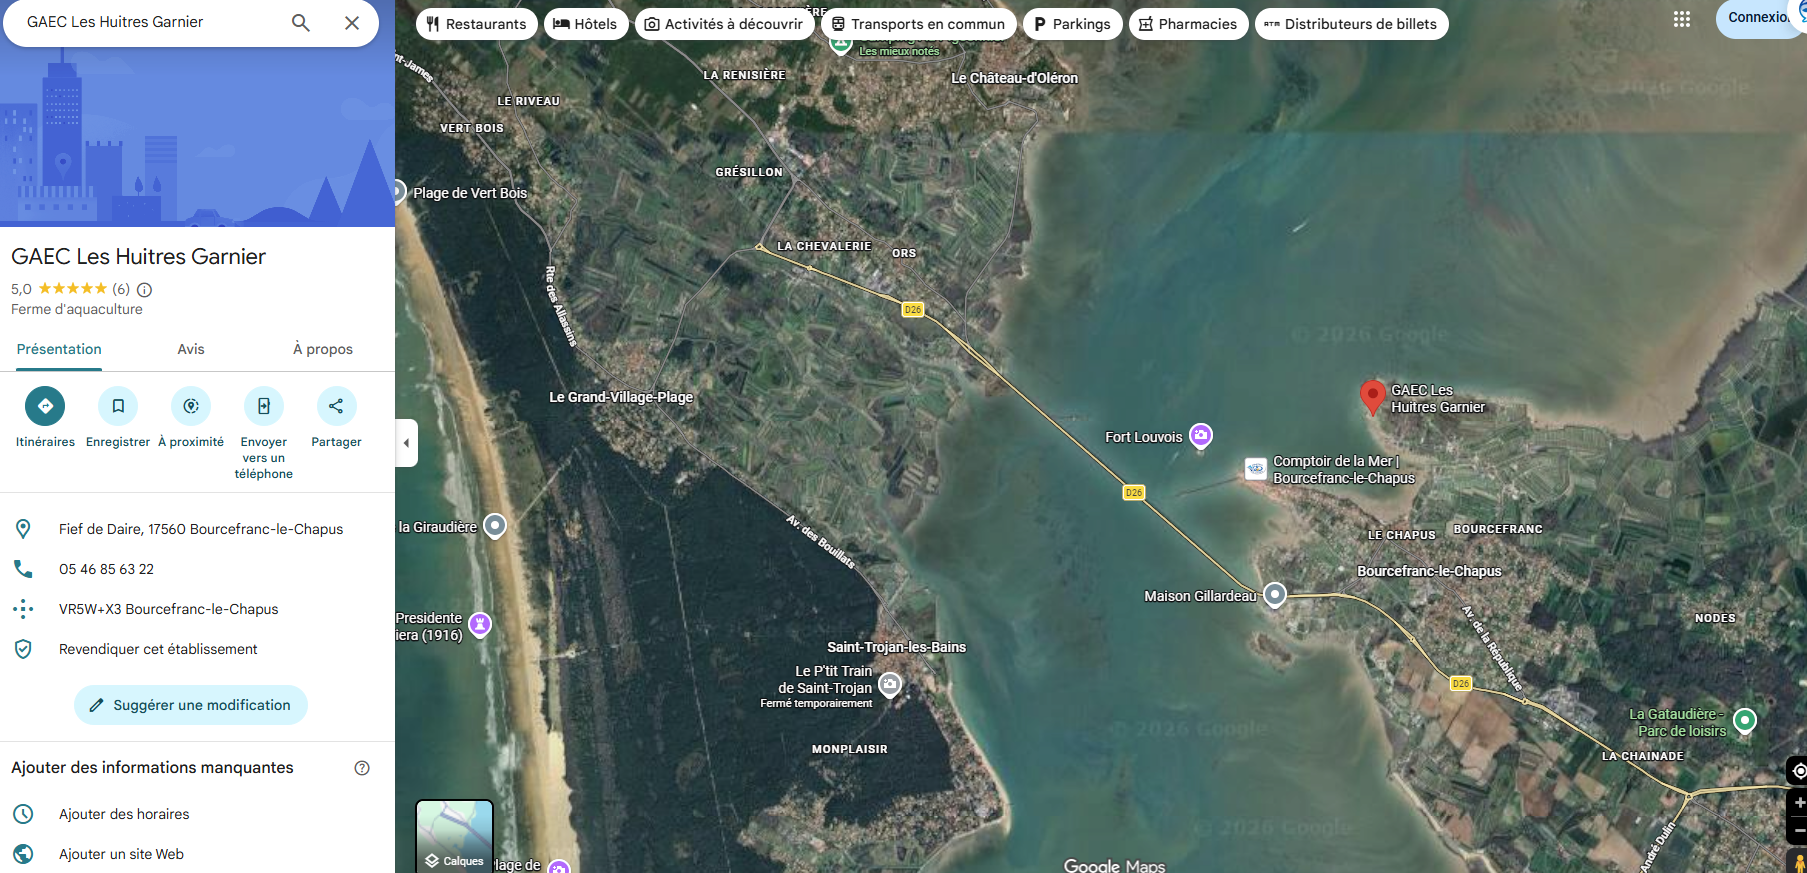Click Envoyer vers un téléphone icon

pyautogui.click(x=264, y=406)
